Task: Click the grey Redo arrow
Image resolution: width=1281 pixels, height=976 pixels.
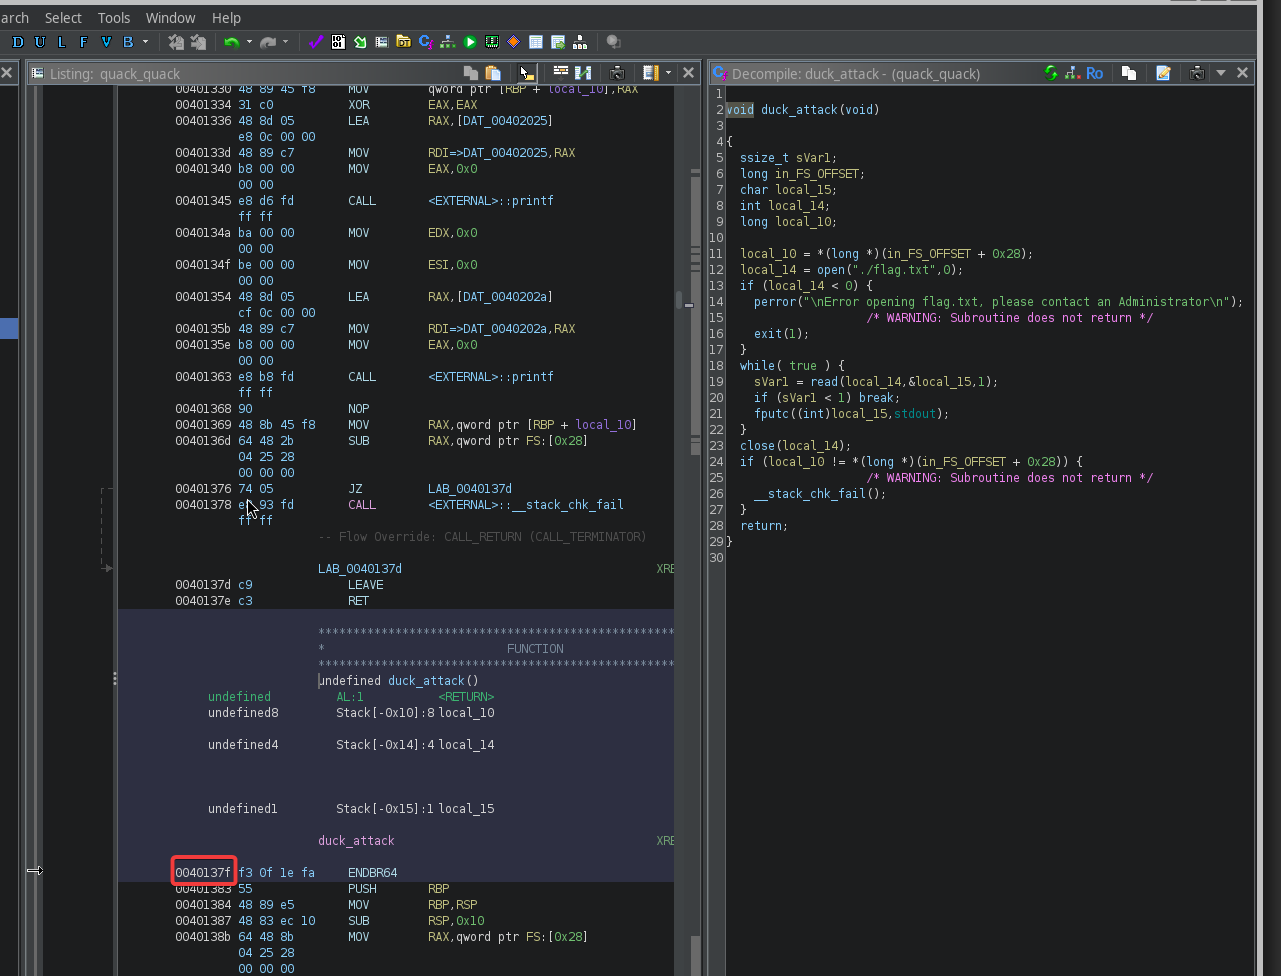Action: coord(267,42)
